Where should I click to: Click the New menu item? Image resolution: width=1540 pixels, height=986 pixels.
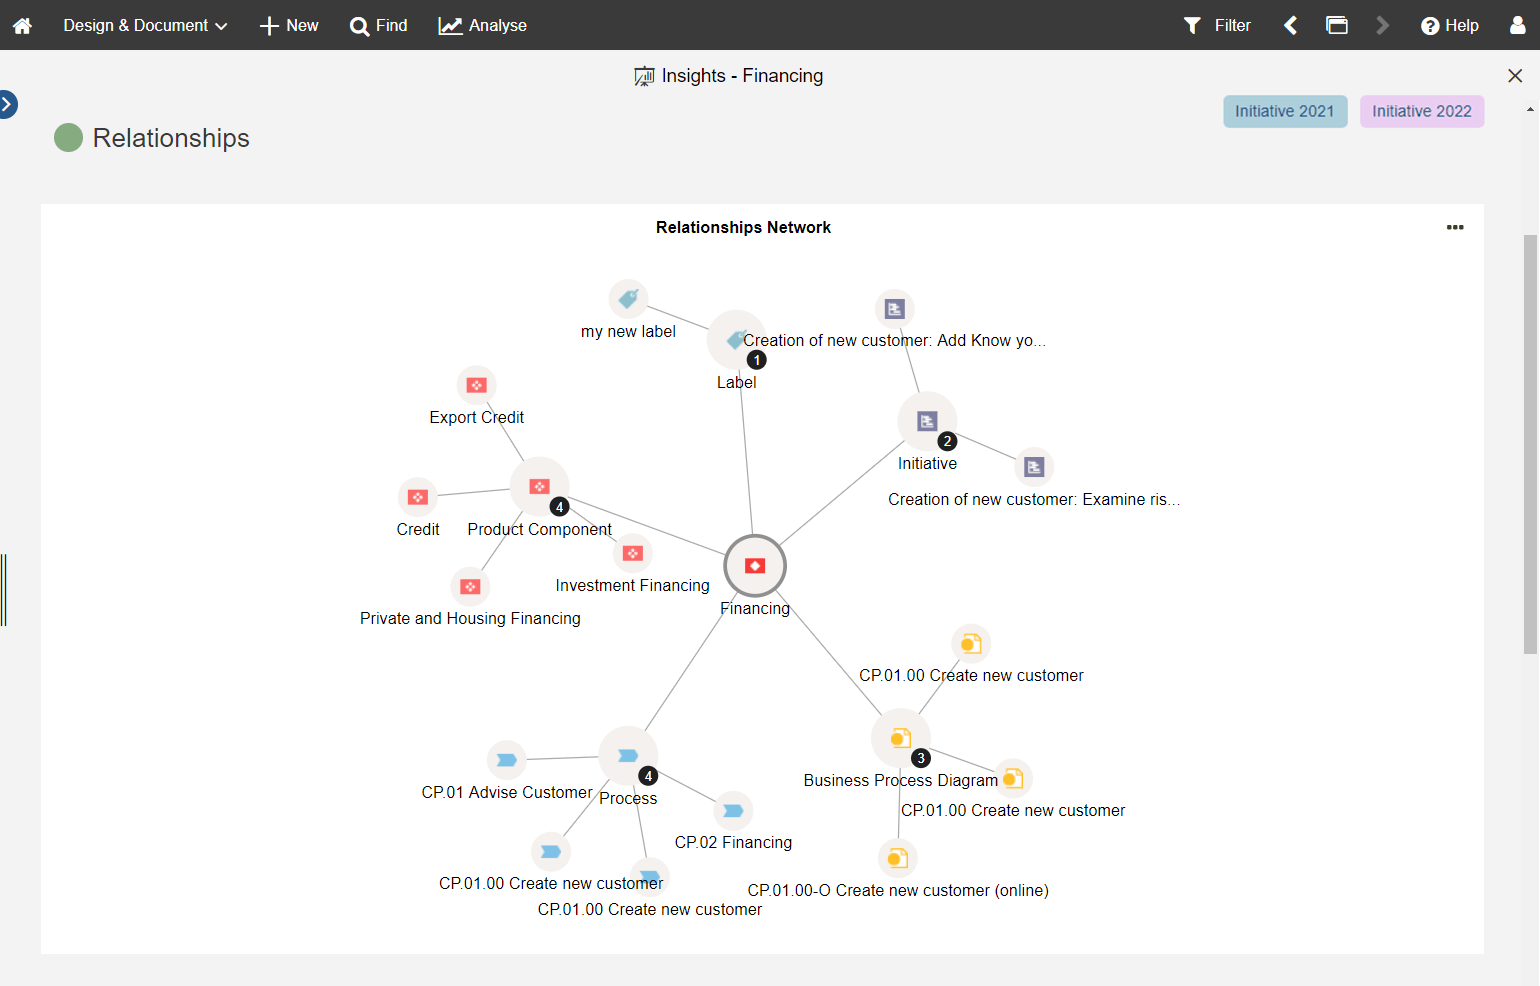289,25
